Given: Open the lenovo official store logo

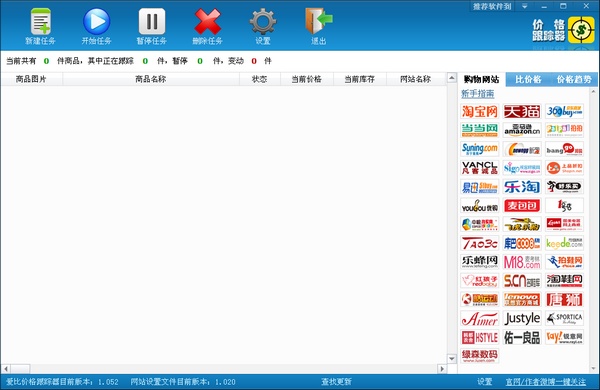Looking at the screenshot, I should 522,299.
